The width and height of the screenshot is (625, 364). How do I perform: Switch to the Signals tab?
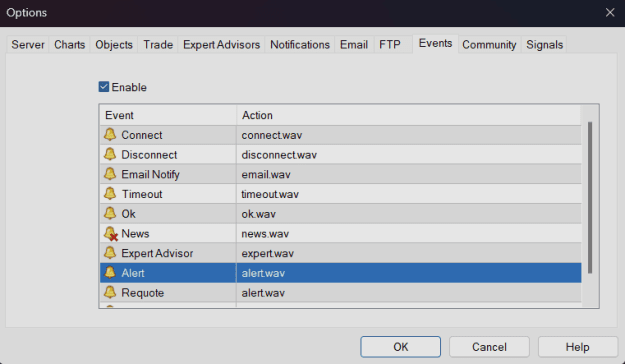coord(544,45)
